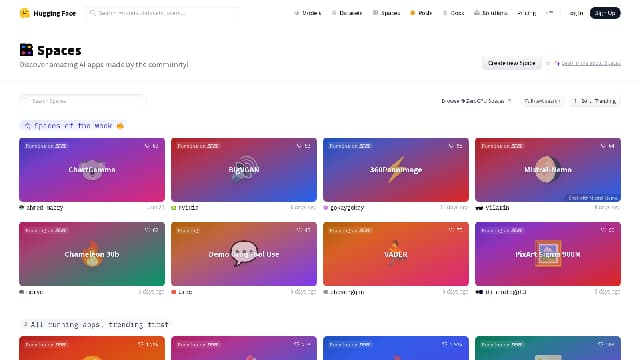Click the orange Posts icon in the navigation bar
Viewport: 640px width, 360px height.
point(413,13)
